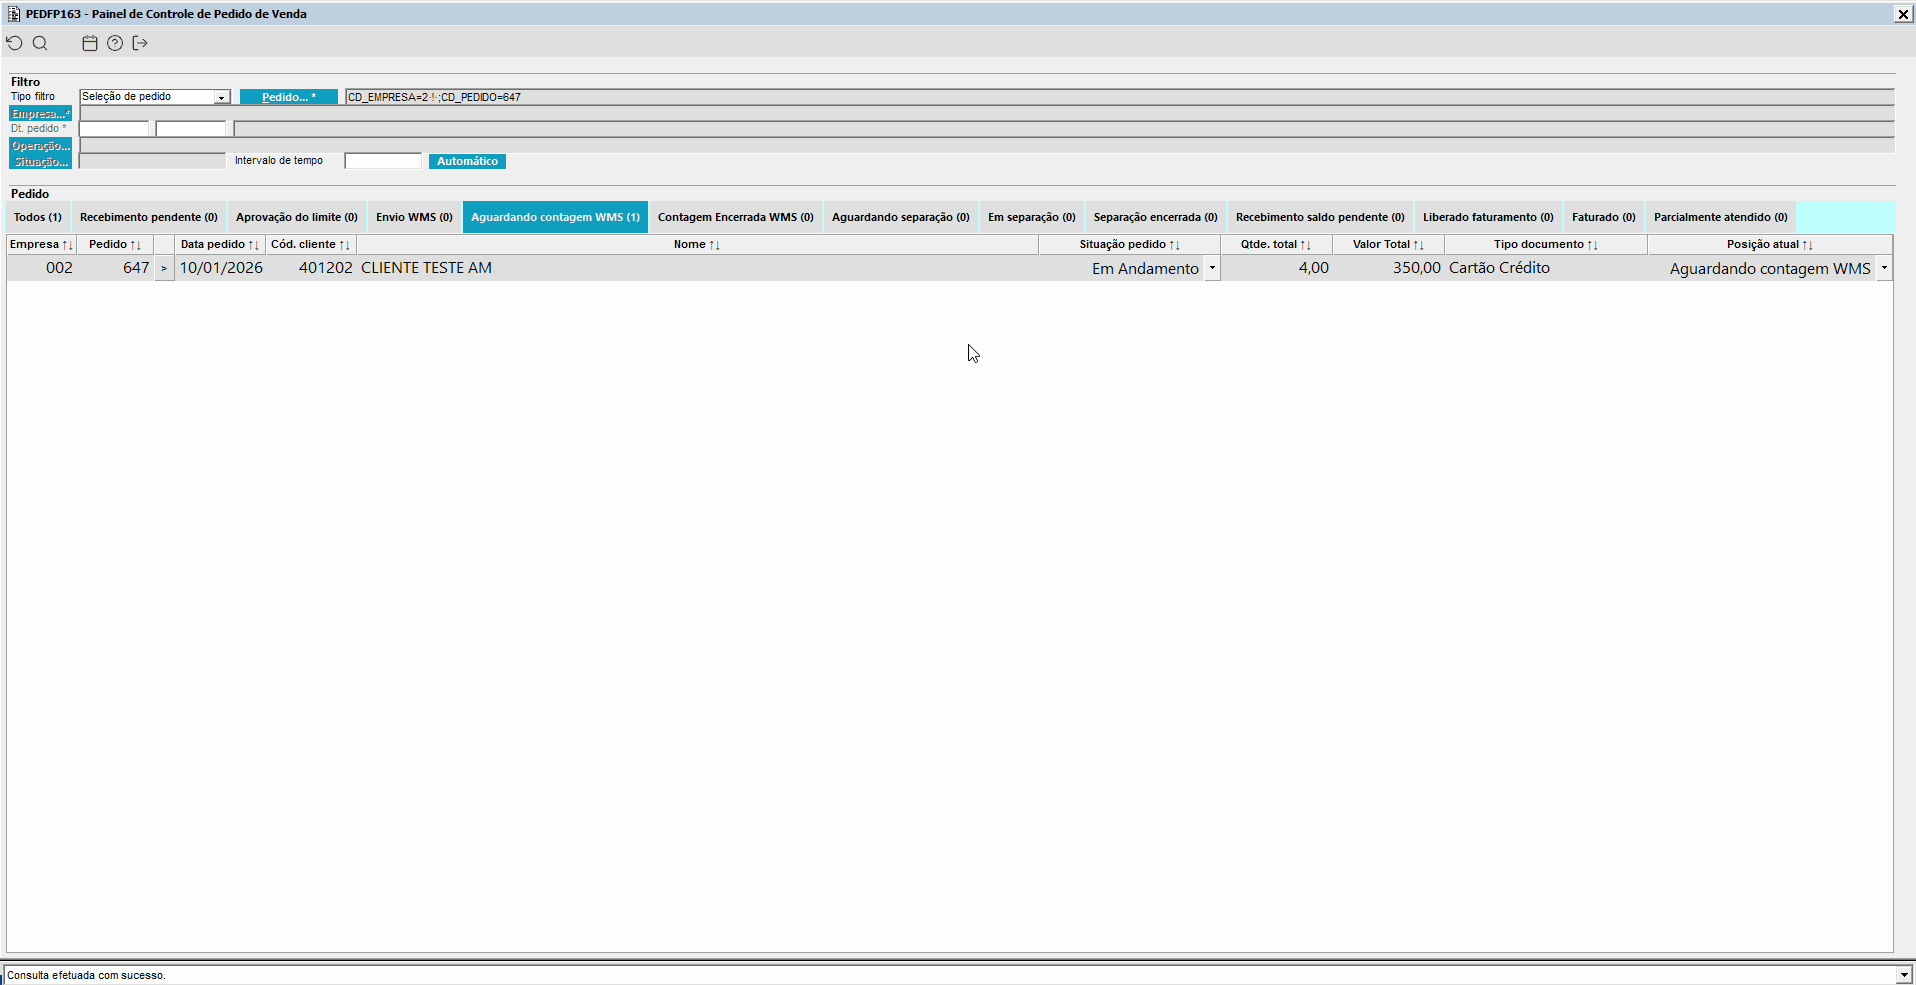Viewport: 1916px width, 985px height.
Task: Sort by the Tipo documento column header
Action: (1546, 245)
